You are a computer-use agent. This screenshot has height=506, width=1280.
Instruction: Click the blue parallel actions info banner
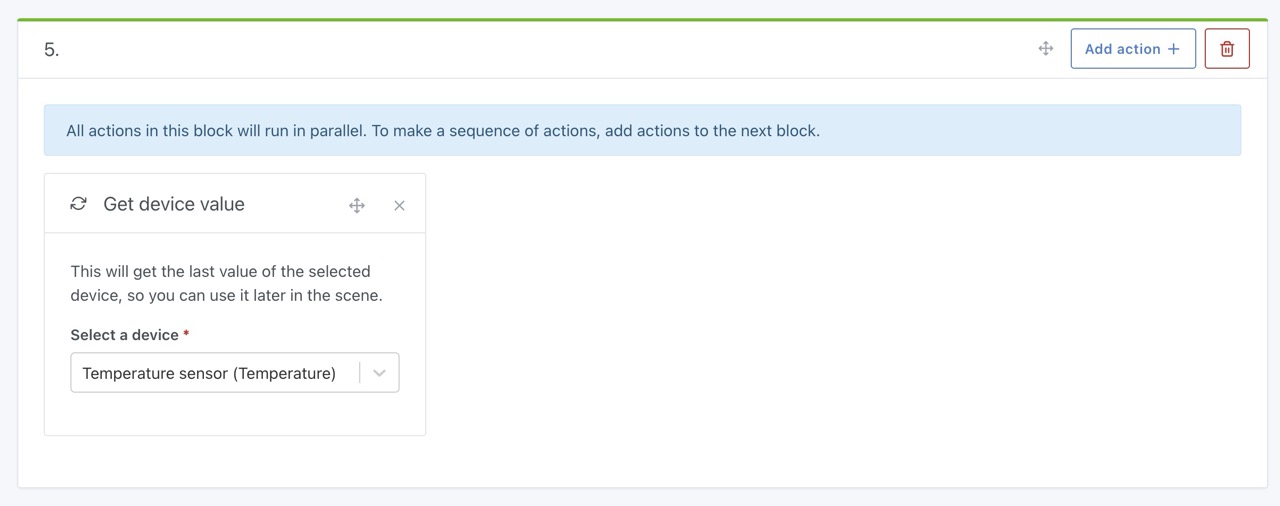click(642, 130)
